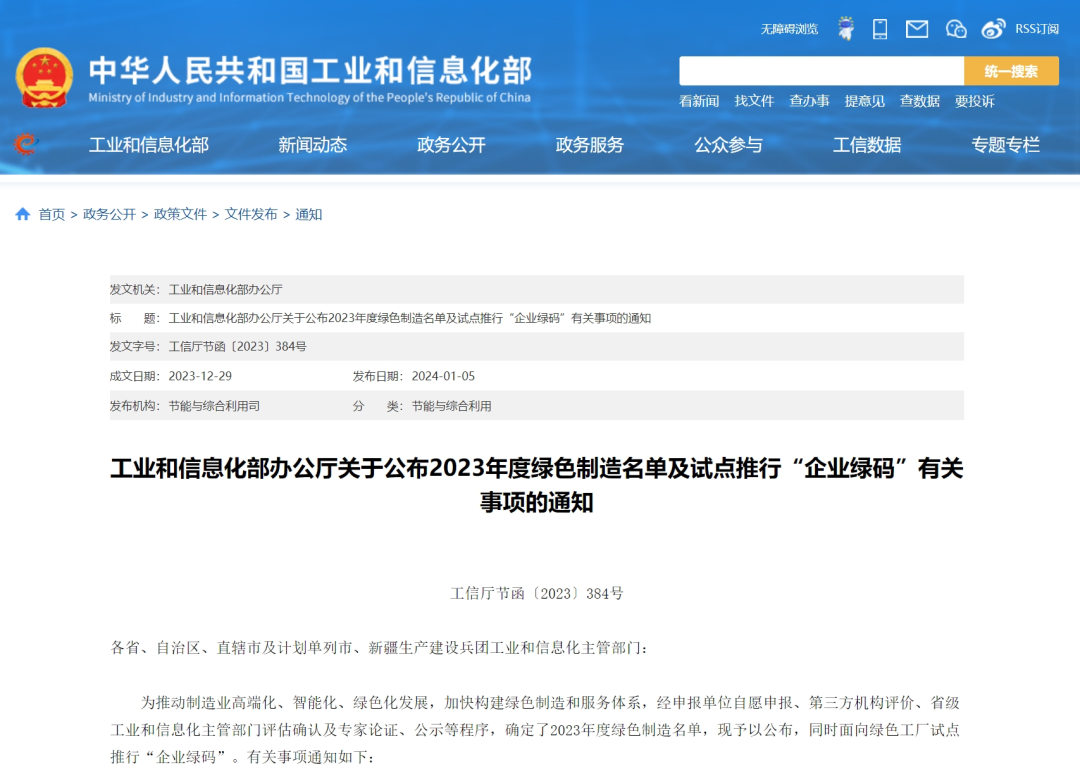
Task: Open 新闻动态 navigation menu
Action: [x=313, y=145]
